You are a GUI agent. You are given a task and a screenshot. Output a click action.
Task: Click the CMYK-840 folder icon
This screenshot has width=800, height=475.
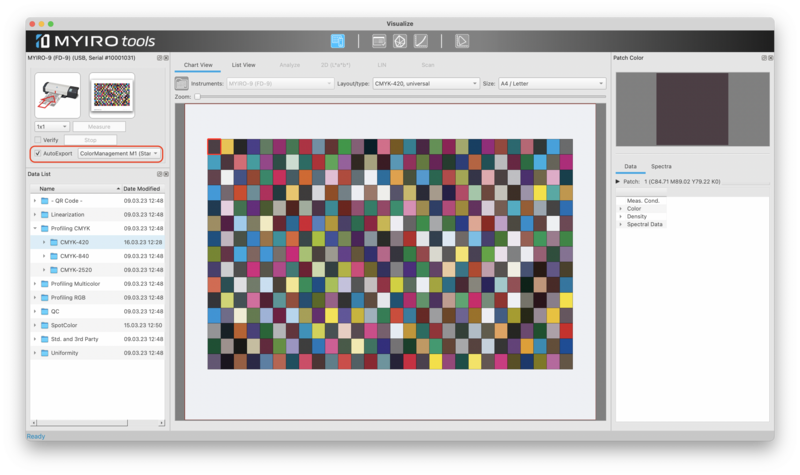54,256
